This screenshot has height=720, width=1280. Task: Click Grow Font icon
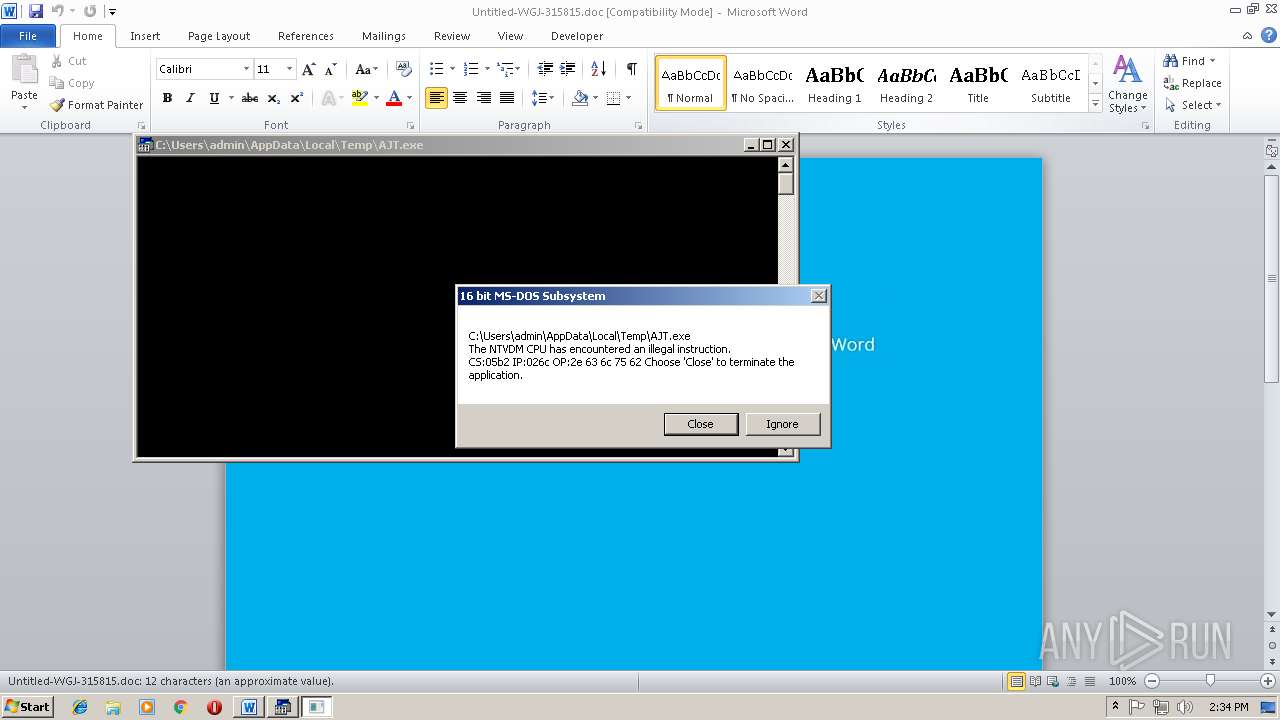(309, 69)
